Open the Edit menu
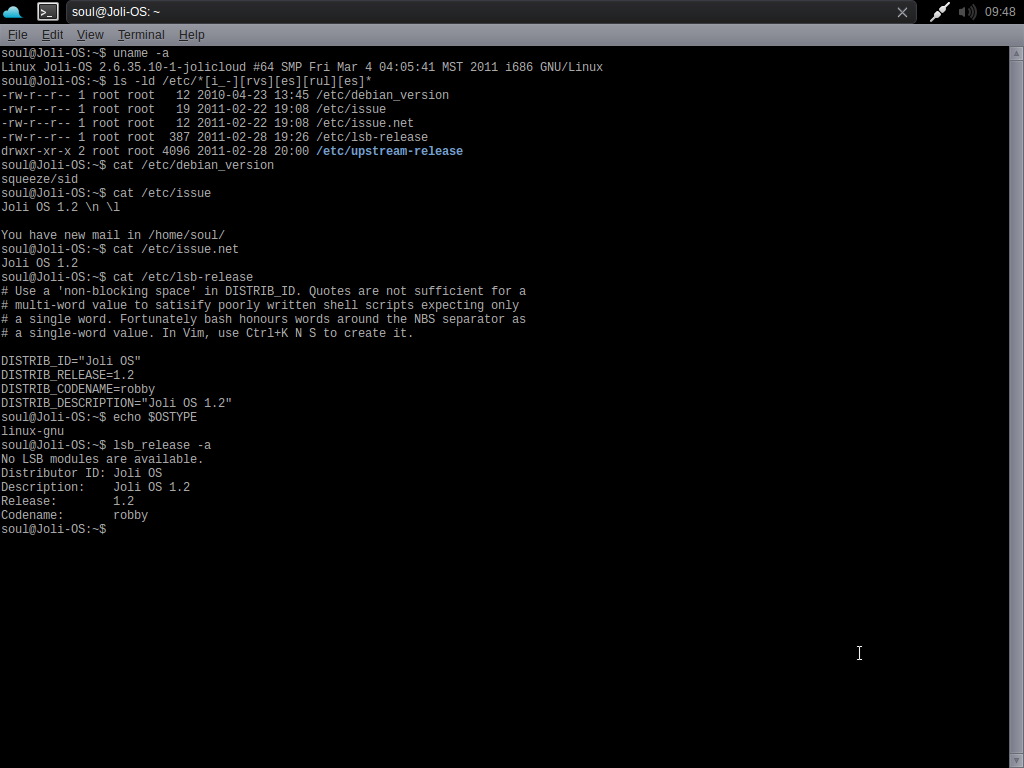 pyautogui.click(x=52, y=35)
